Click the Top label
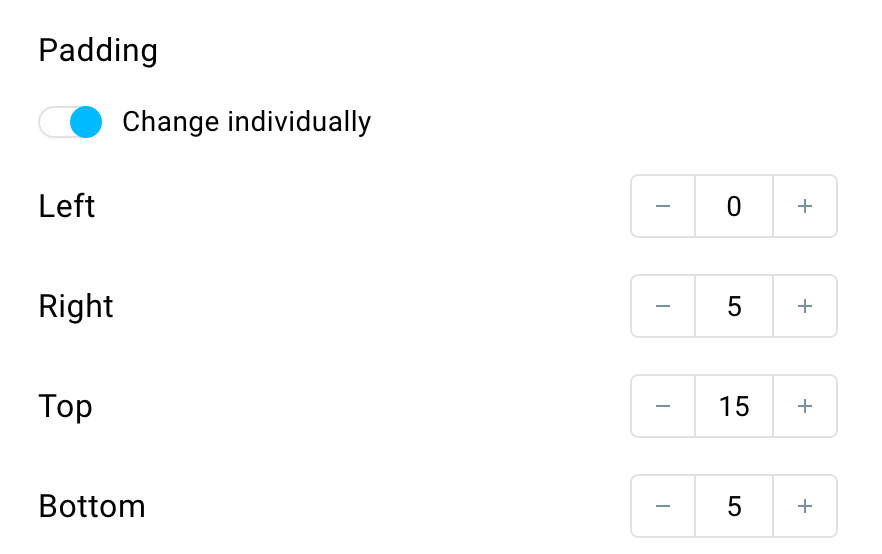The image size is (882, 554). [x=65, y=407]
